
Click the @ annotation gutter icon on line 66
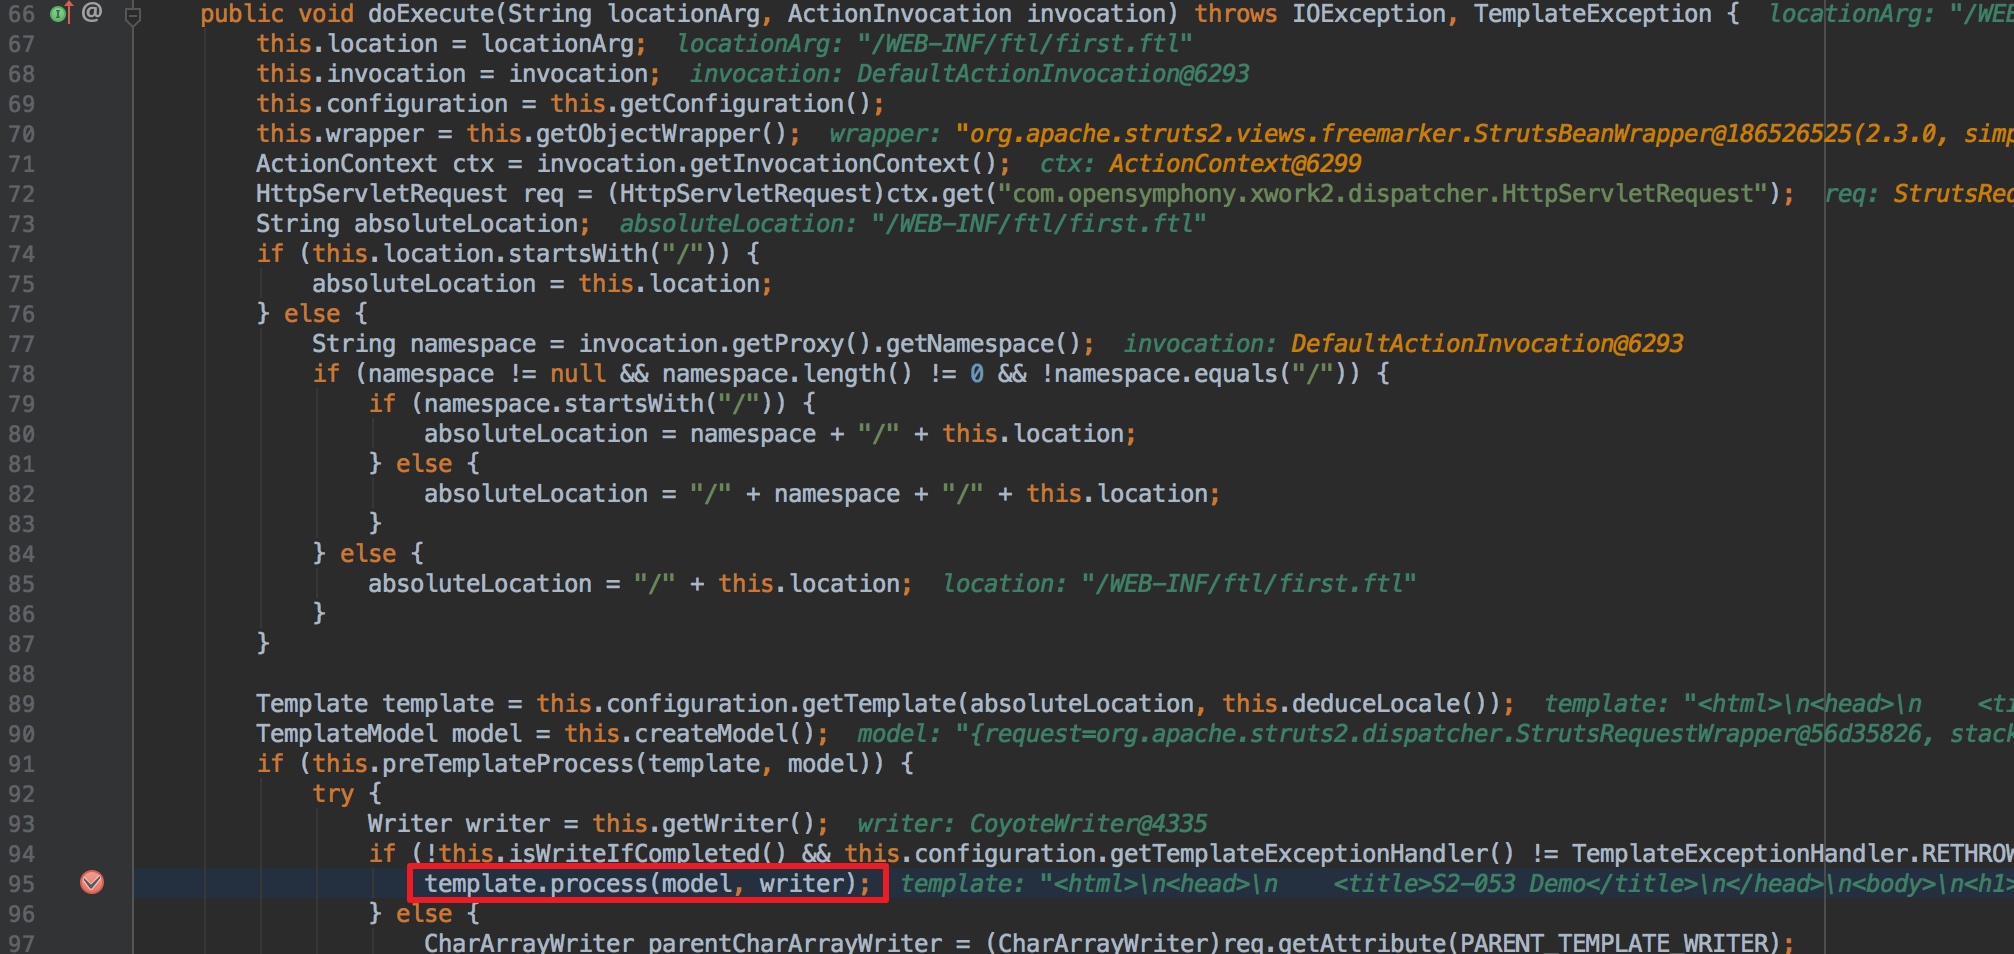click(92, 12)
